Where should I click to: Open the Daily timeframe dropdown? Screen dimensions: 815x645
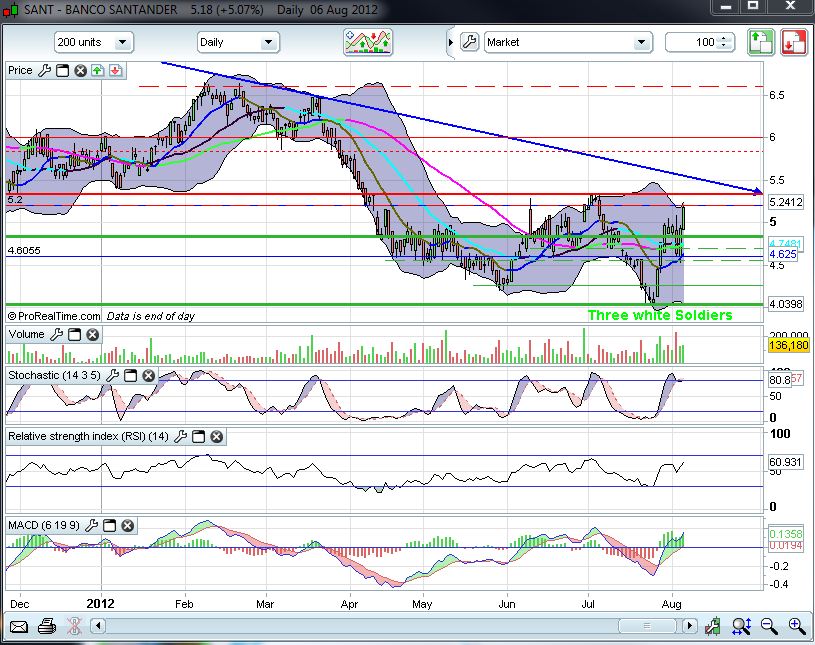[x=238, y=42]
